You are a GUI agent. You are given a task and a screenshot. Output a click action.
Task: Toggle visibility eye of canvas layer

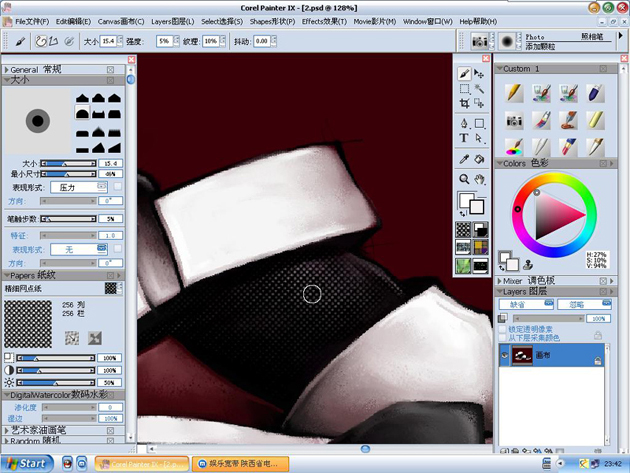tap(505, 355)
